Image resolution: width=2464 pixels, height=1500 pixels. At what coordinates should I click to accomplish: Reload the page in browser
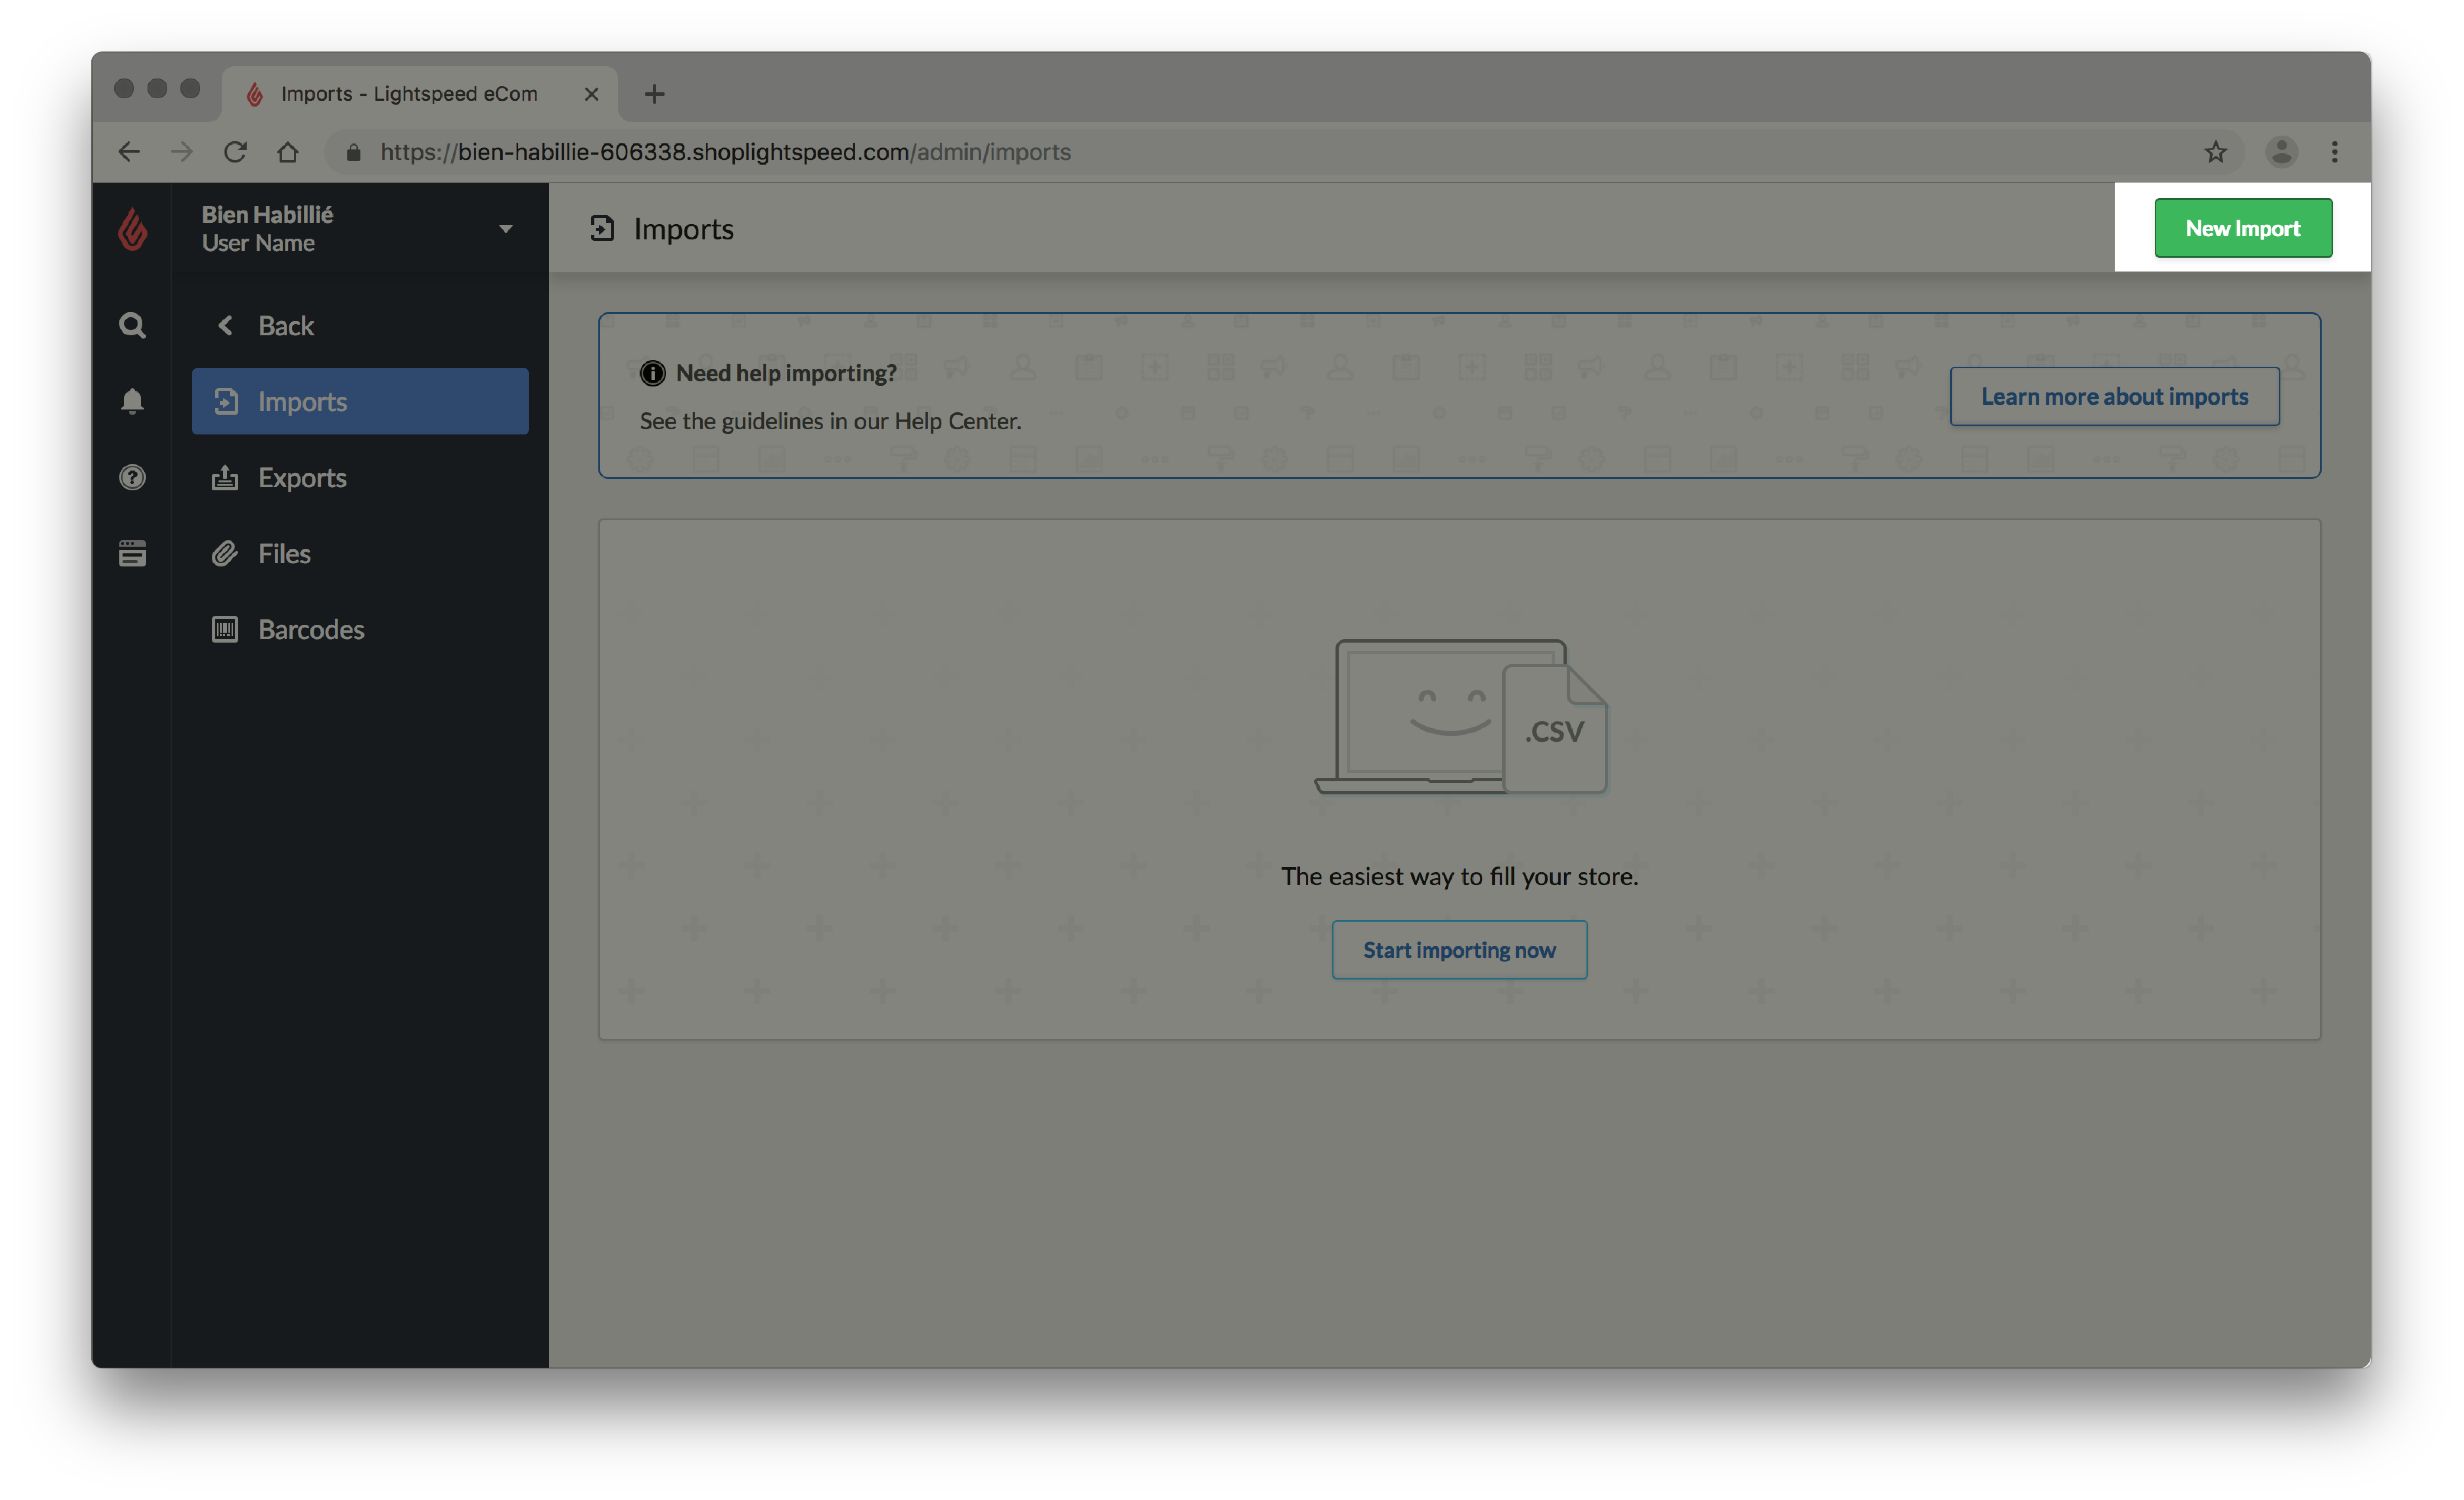pyautogui.click(x=235, y=152)
